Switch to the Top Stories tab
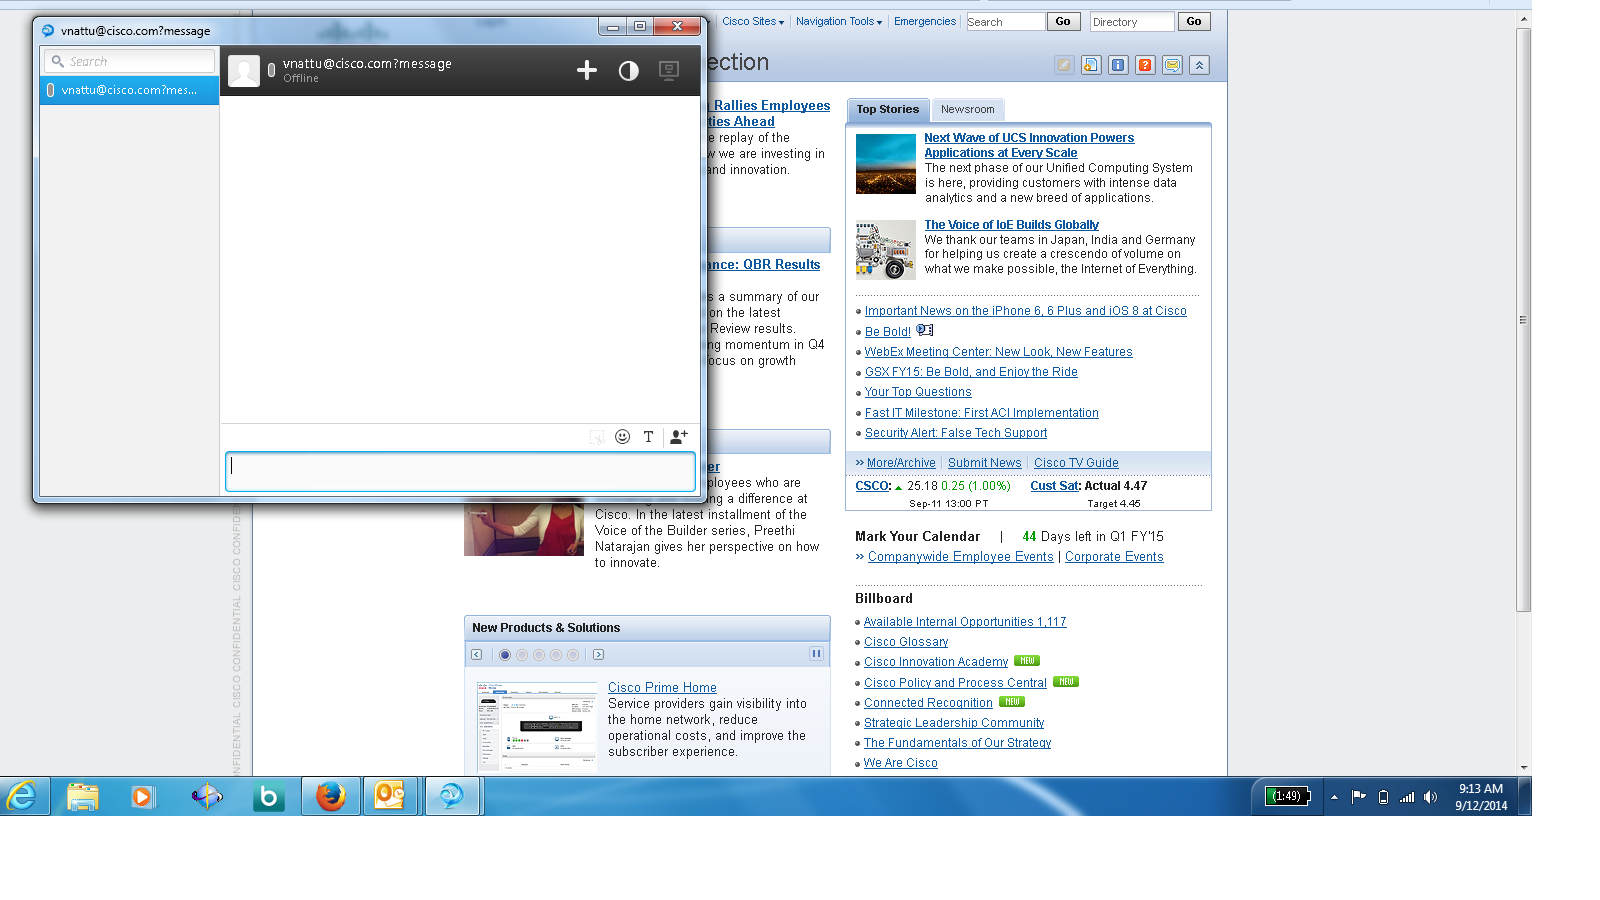Screen dimensions: 1600x900 coord(887,110)
